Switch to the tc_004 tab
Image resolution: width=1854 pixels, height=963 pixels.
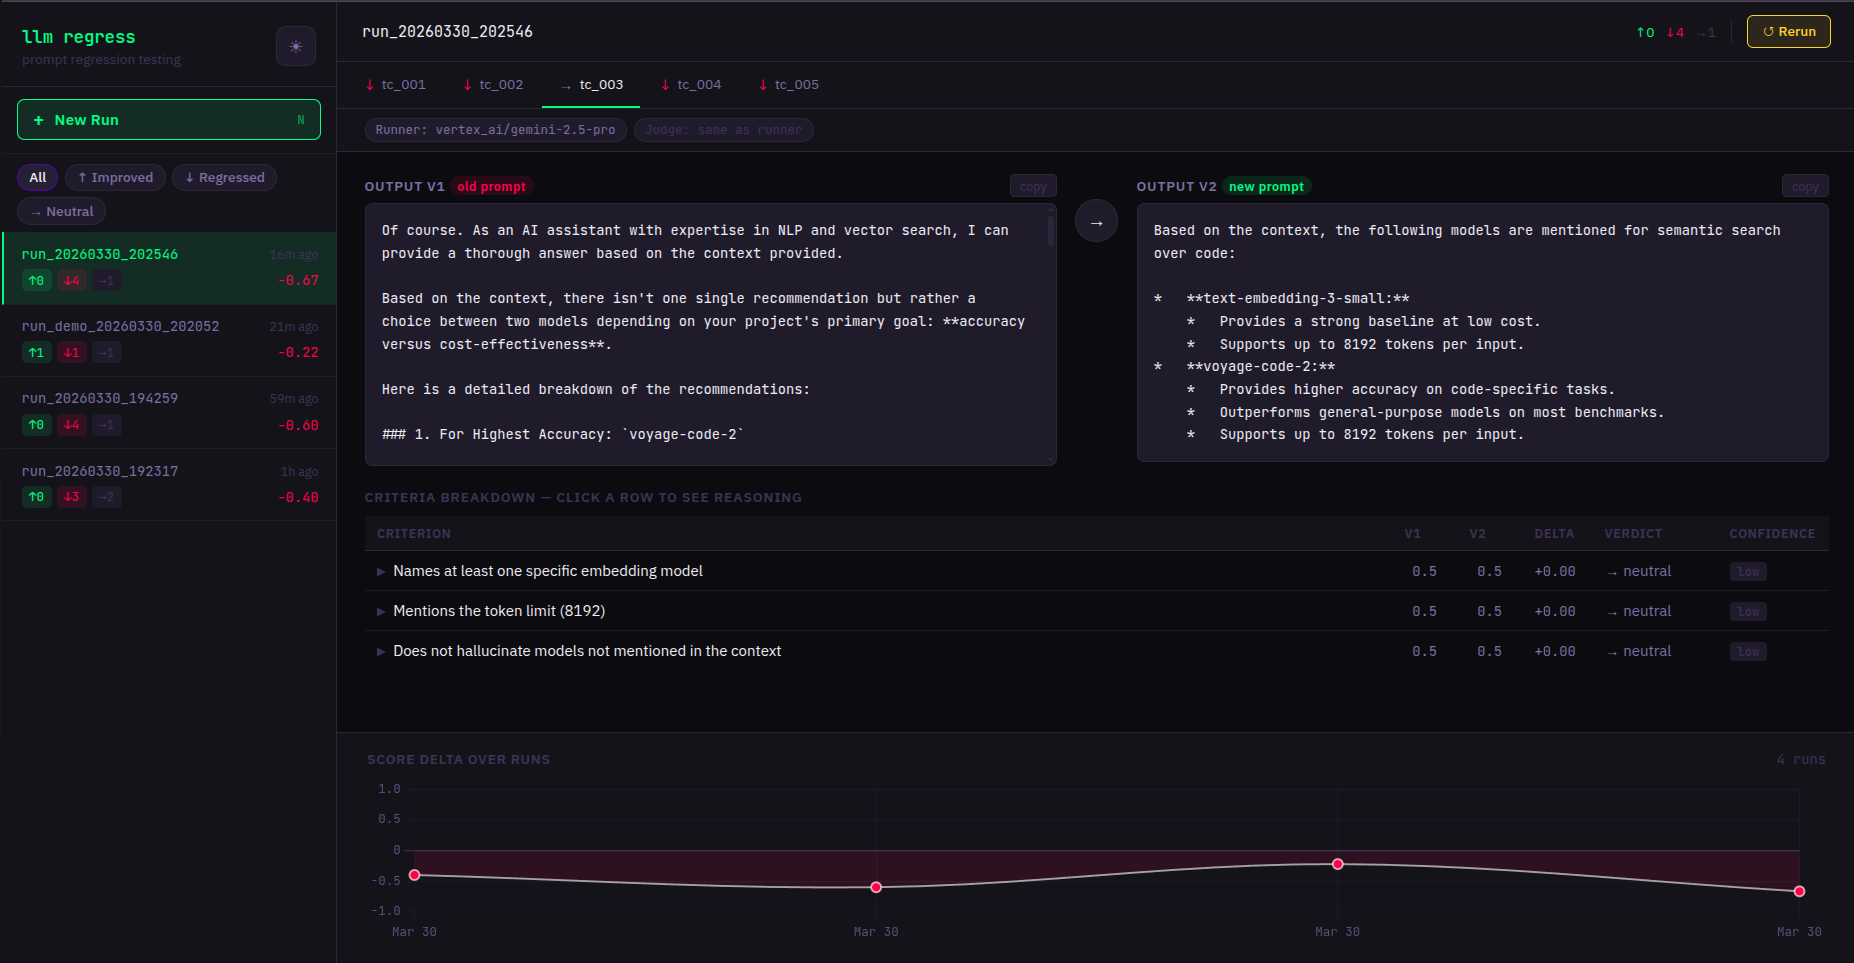coord(691,85)
